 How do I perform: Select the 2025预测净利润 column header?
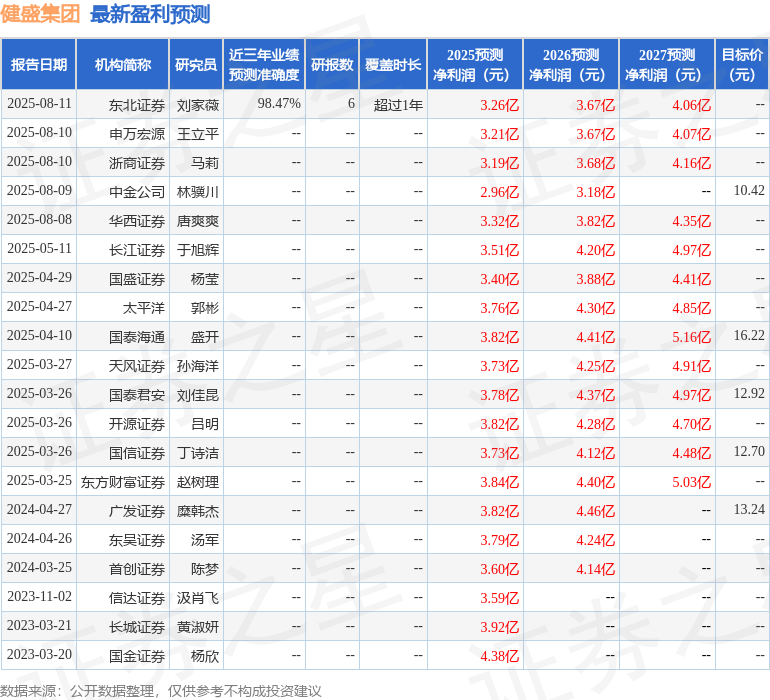[x=475, y=65]
